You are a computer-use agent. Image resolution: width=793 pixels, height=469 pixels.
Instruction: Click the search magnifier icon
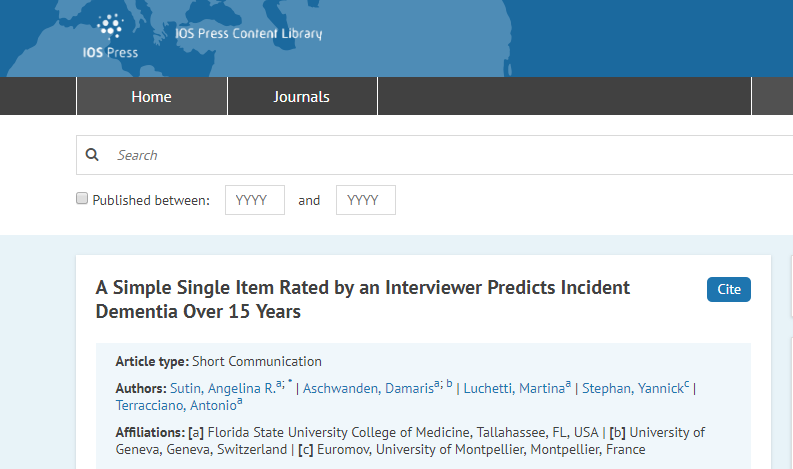pyautogui.click(x=93, y=155)
